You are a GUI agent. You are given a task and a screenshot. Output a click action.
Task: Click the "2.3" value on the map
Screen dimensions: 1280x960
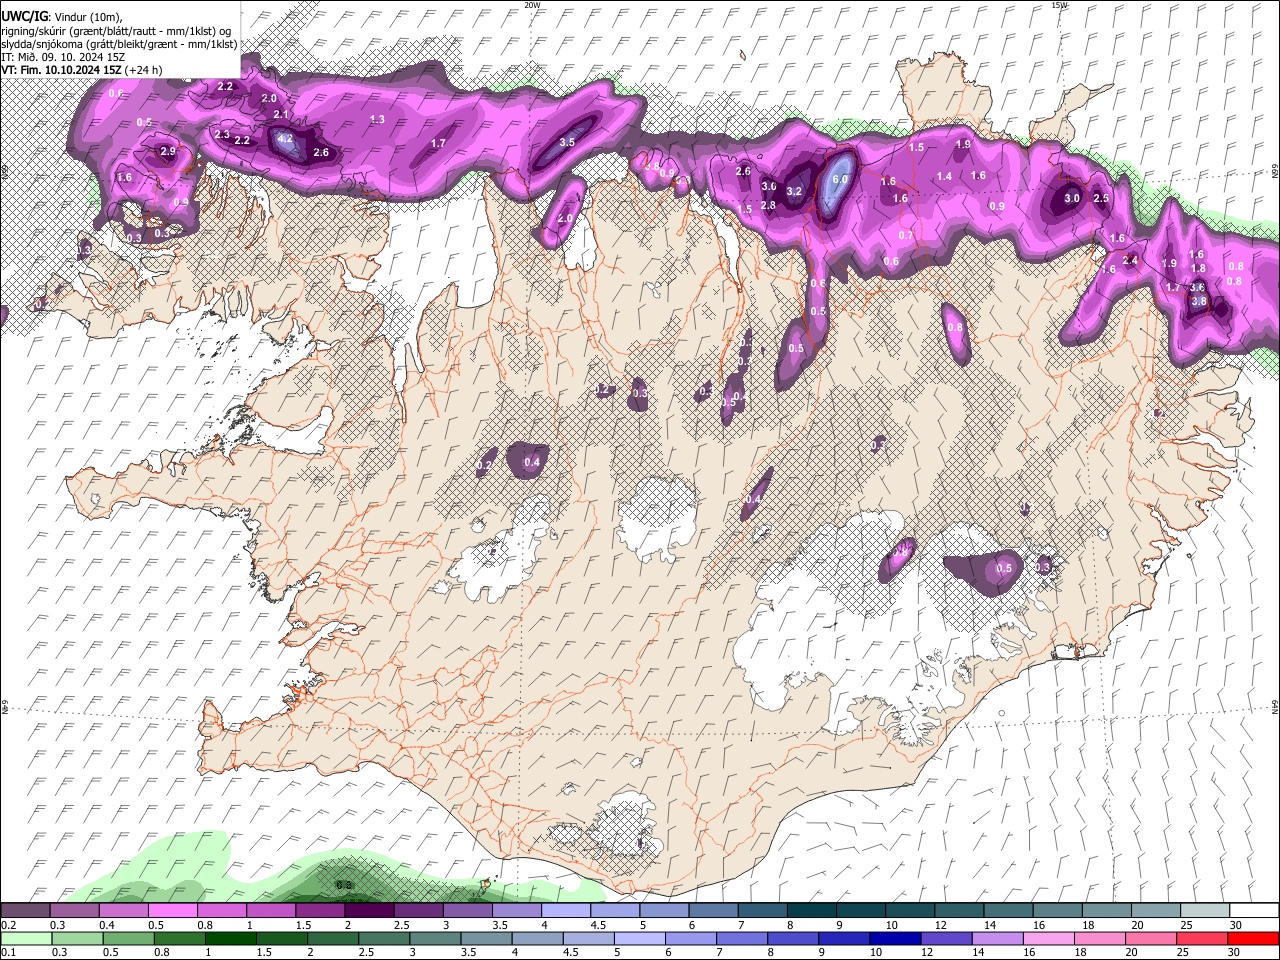pos(222,134)
